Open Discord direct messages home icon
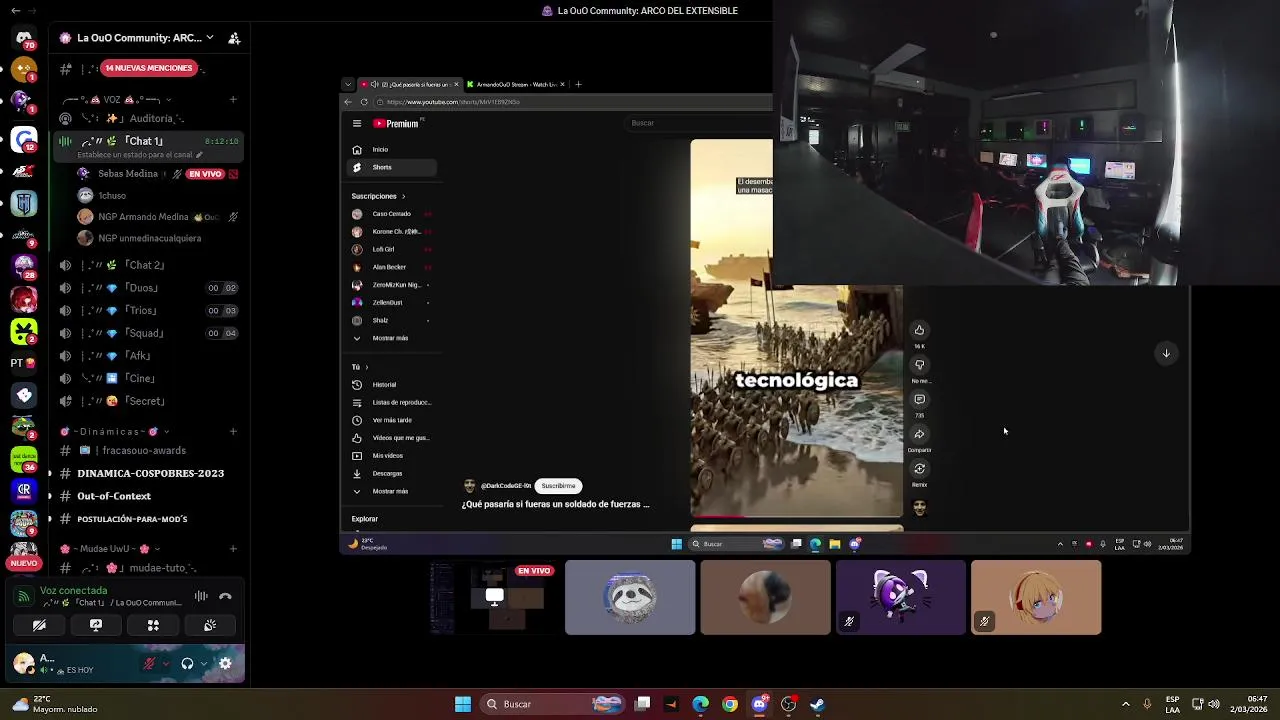The width and height of the screenshot is (1280, 720). point(24,39)
